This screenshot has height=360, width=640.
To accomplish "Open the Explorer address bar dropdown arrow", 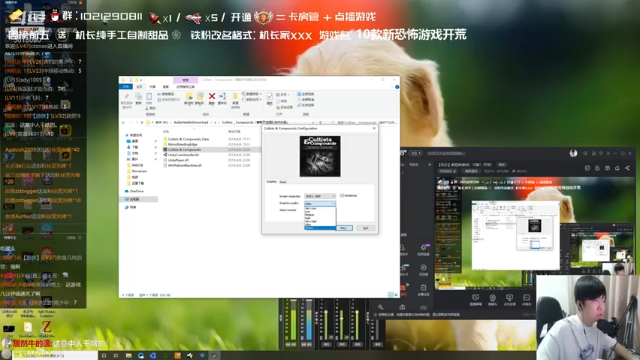I will [x=313, y=122].
